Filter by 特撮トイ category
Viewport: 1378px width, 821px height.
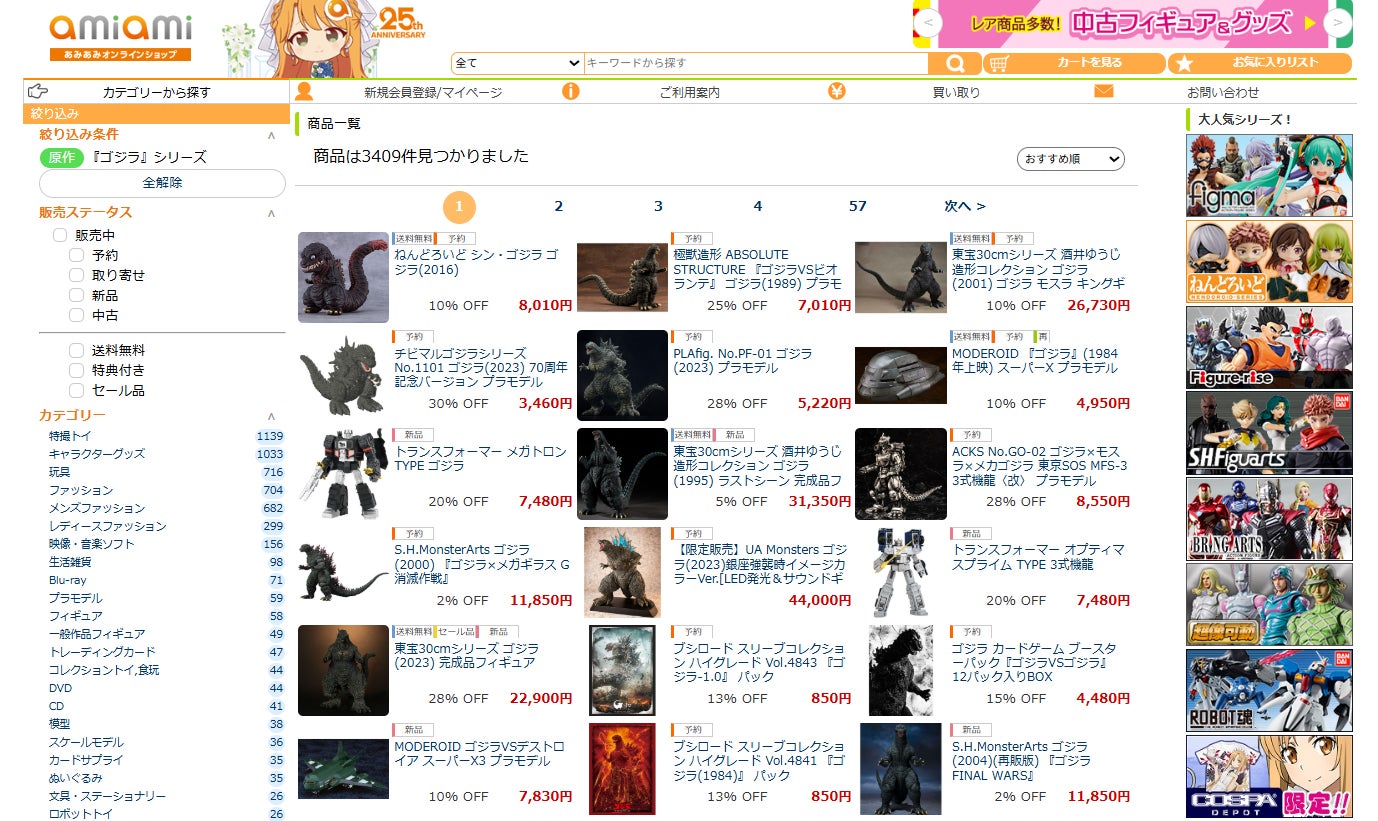tap(70, 436)
